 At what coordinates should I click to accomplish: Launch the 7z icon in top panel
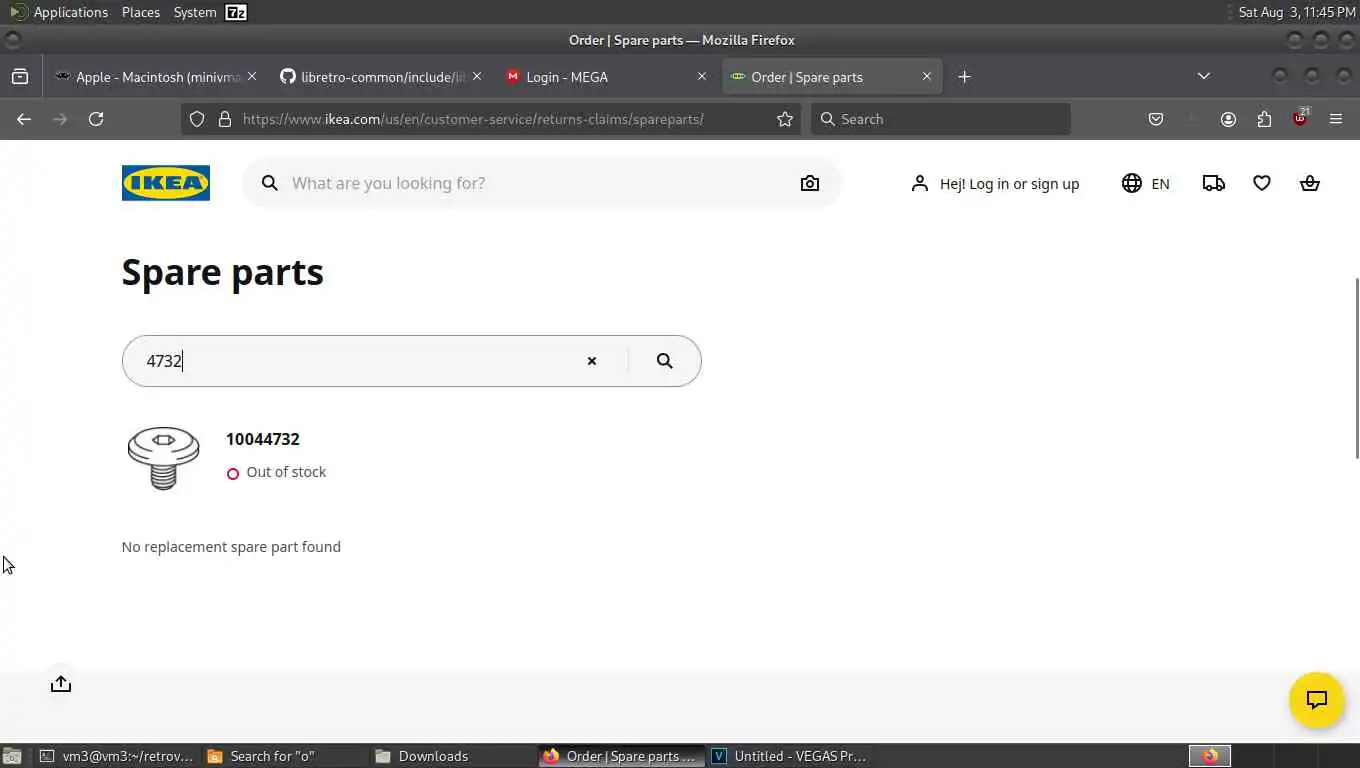(236, 12)
